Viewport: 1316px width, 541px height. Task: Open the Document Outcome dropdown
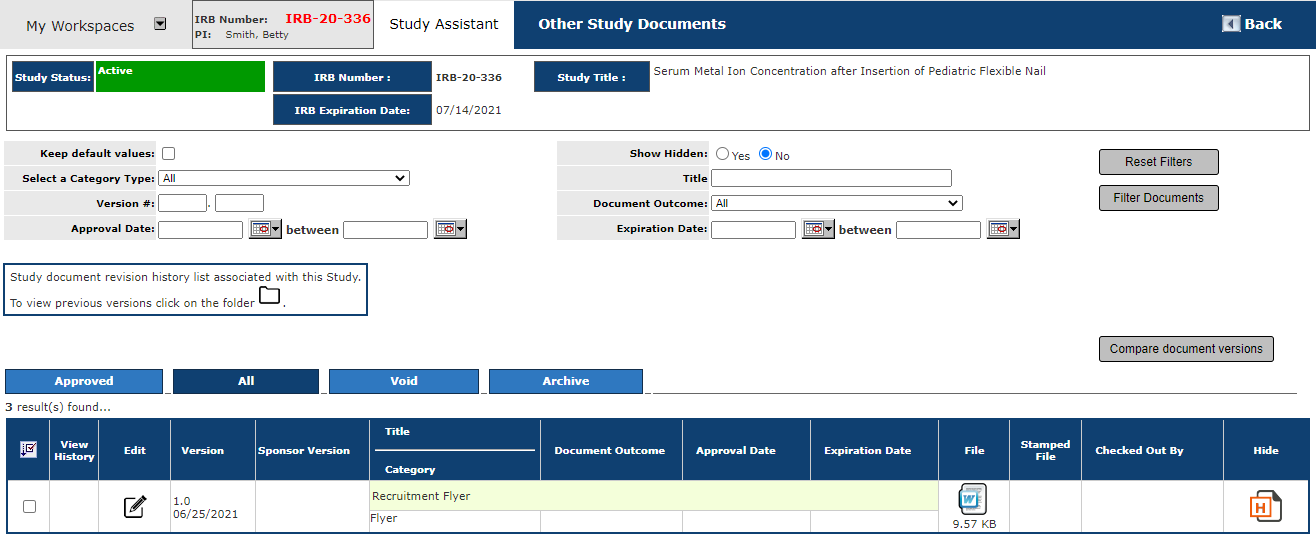(x=837, y=203)
